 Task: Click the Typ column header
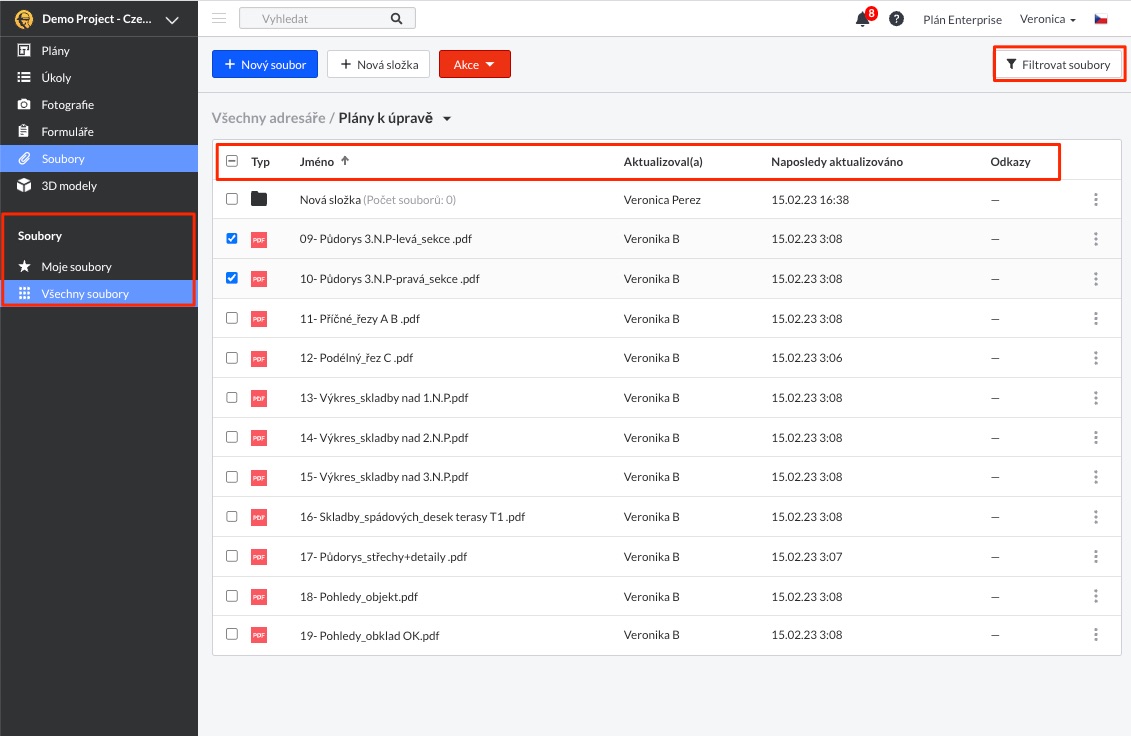point(260,162)
